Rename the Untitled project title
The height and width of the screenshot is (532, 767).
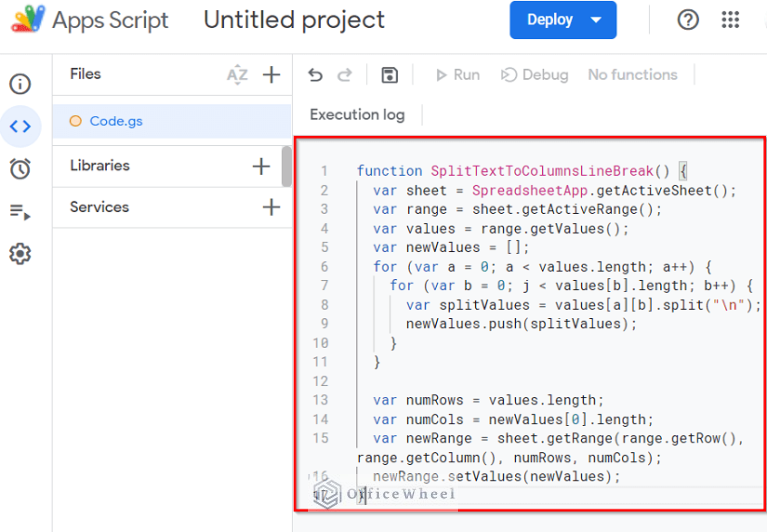coord(294,20)
